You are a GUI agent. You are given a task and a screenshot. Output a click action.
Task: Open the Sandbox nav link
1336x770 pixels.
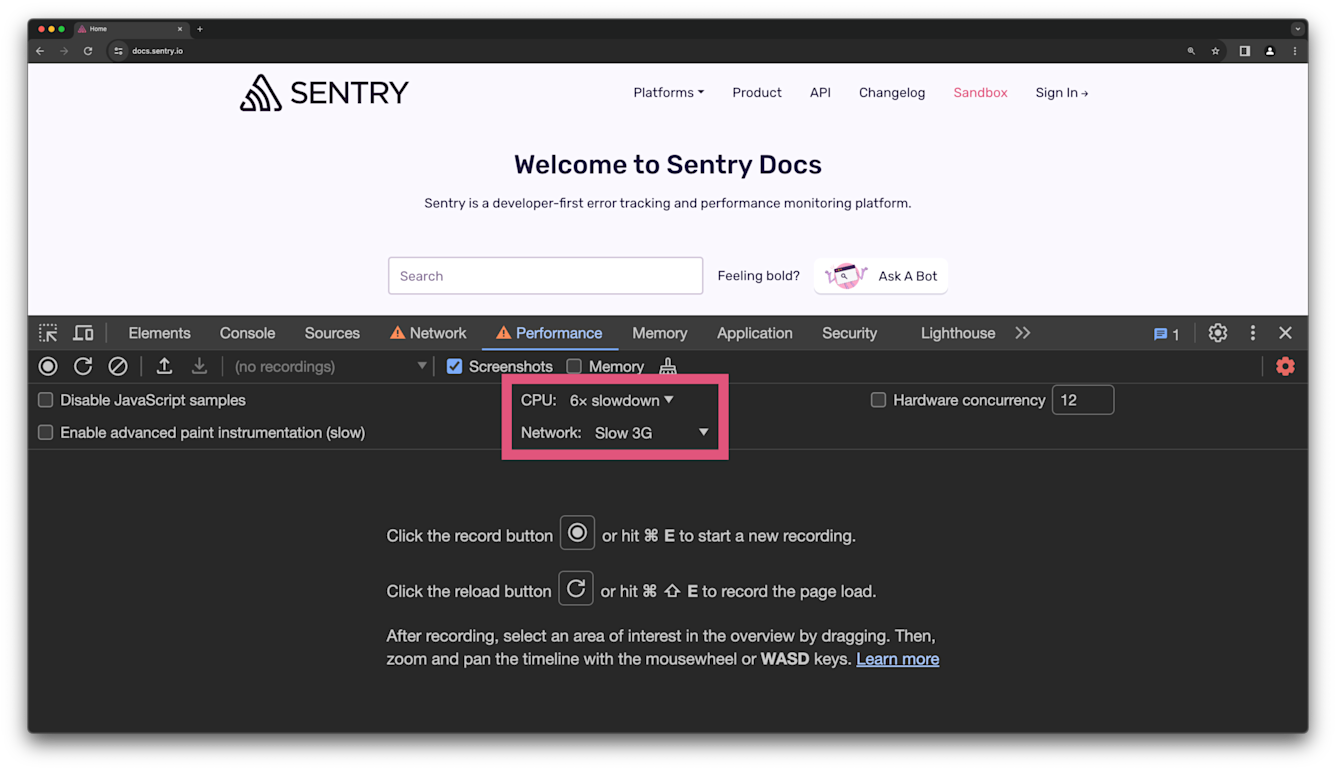(x=980, y=93)
